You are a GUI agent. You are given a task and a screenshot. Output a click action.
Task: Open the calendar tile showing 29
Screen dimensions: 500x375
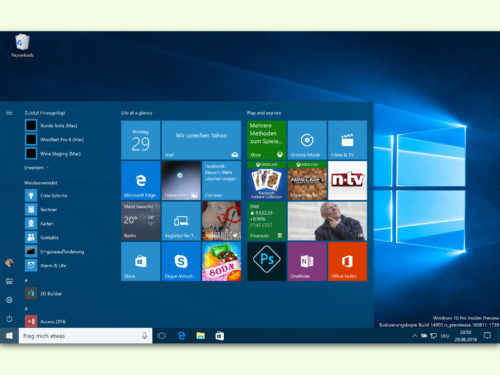tap(140, 140)
